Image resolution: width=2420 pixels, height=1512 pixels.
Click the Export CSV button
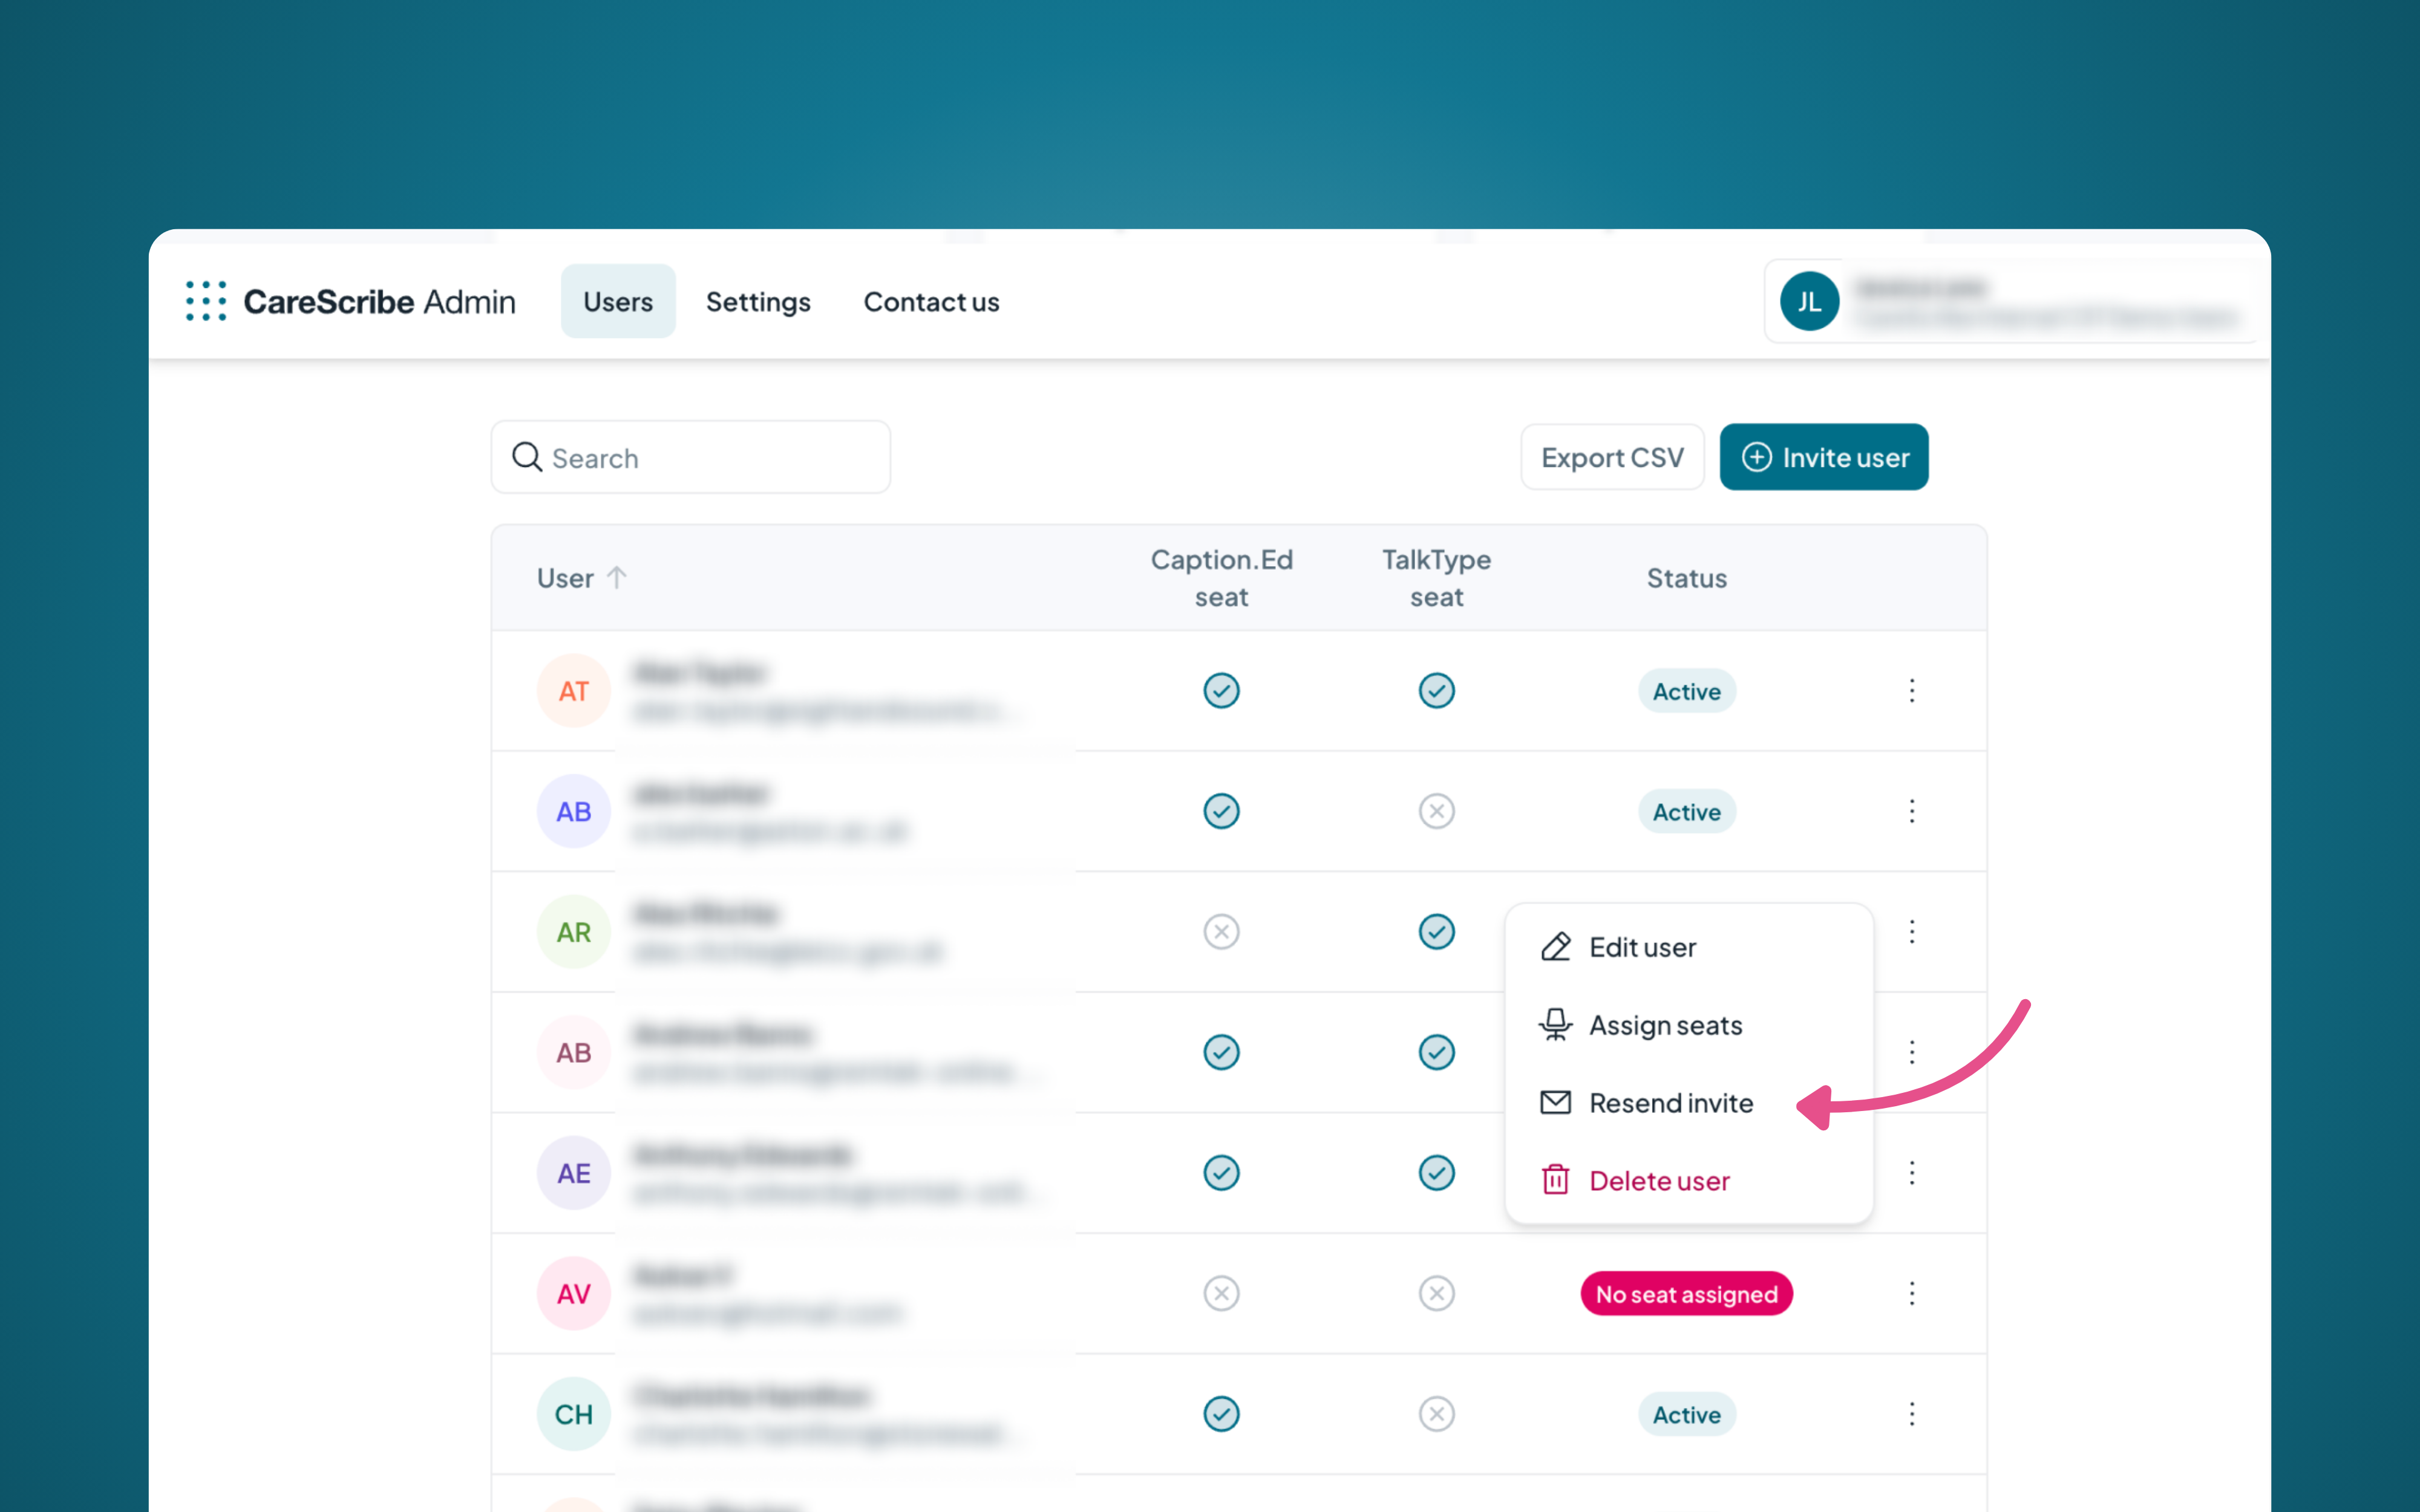[x=1612, y=457]
